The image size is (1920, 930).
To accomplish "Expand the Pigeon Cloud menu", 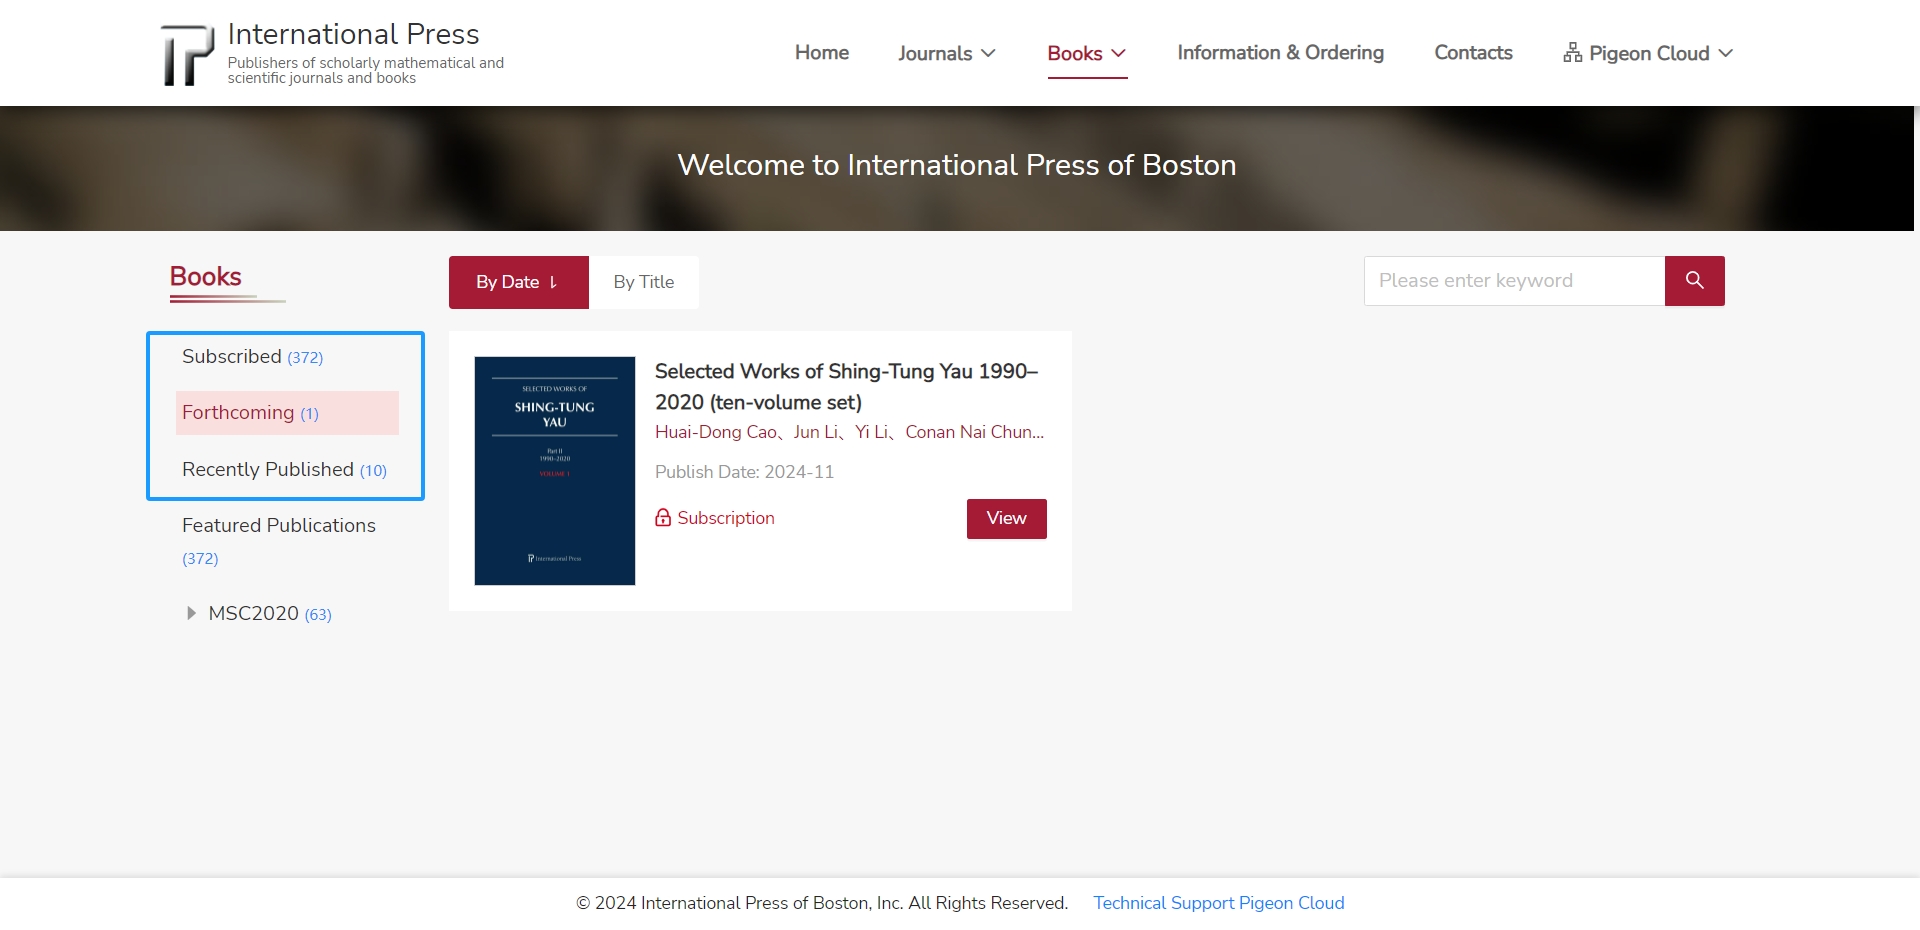I will [1648, 53].
